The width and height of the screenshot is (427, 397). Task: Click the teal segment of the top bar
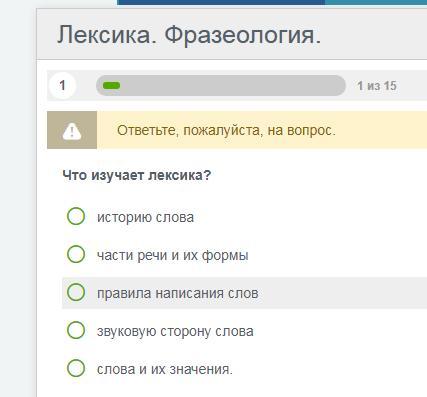pyautogui.click(x=376, y=2)
